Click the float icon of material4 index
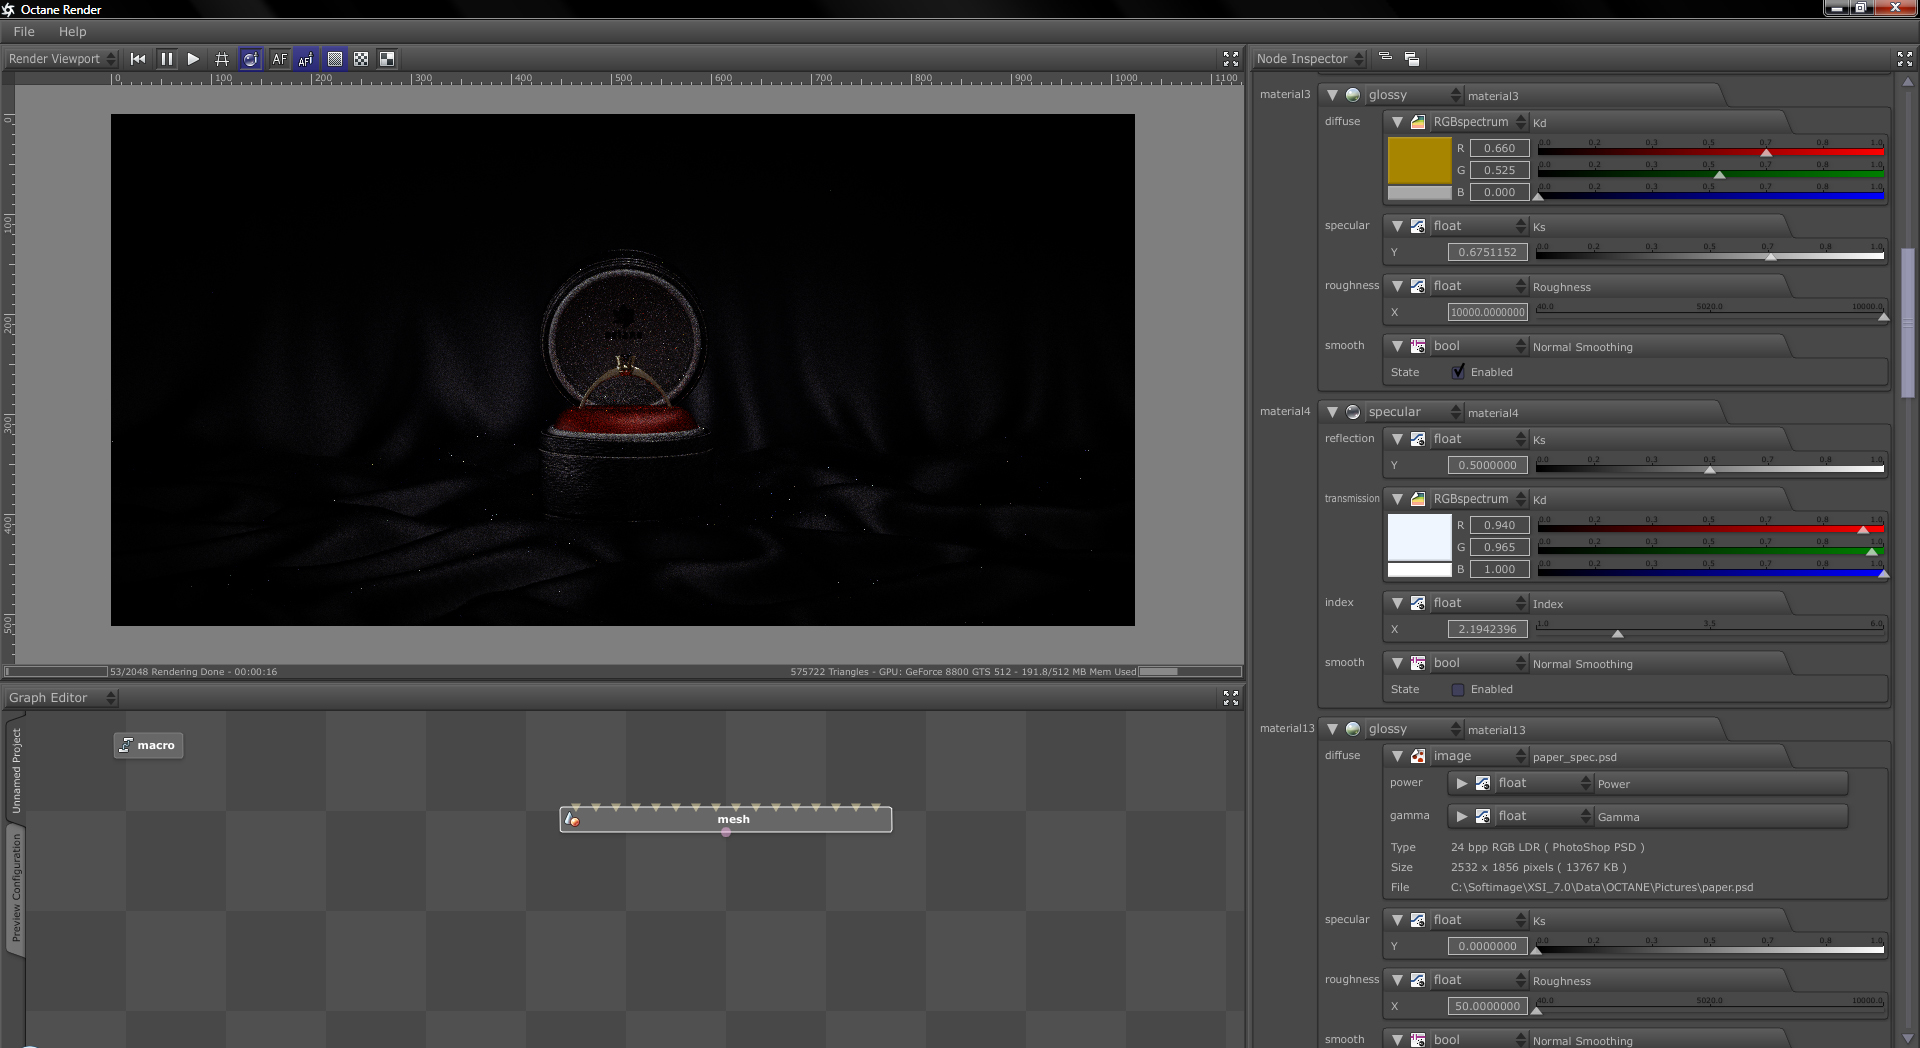 point(1418,603)
